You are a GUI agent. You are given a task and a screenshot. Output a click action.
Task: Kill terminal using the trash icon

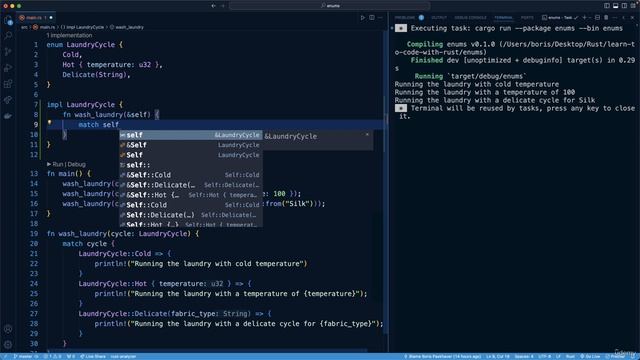606,18
